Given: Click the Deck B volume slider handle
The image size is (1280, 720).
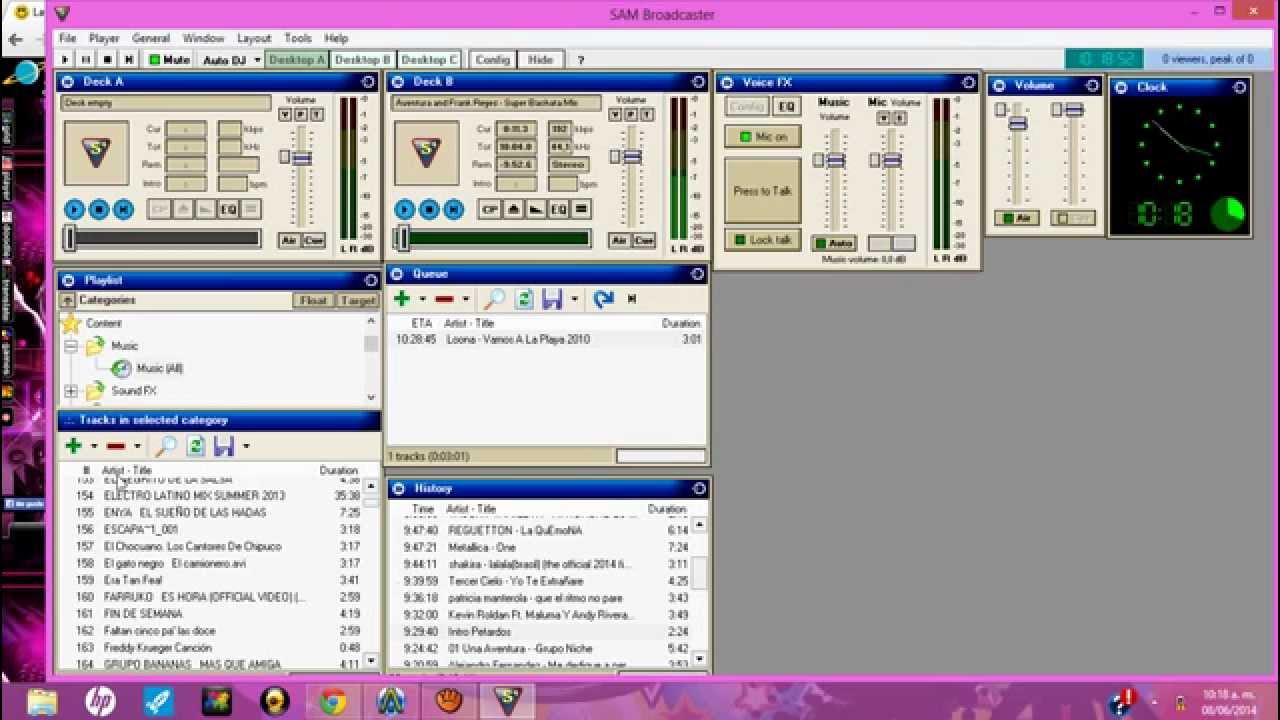Looking at the screenshot, I should (x=632, y=157).
